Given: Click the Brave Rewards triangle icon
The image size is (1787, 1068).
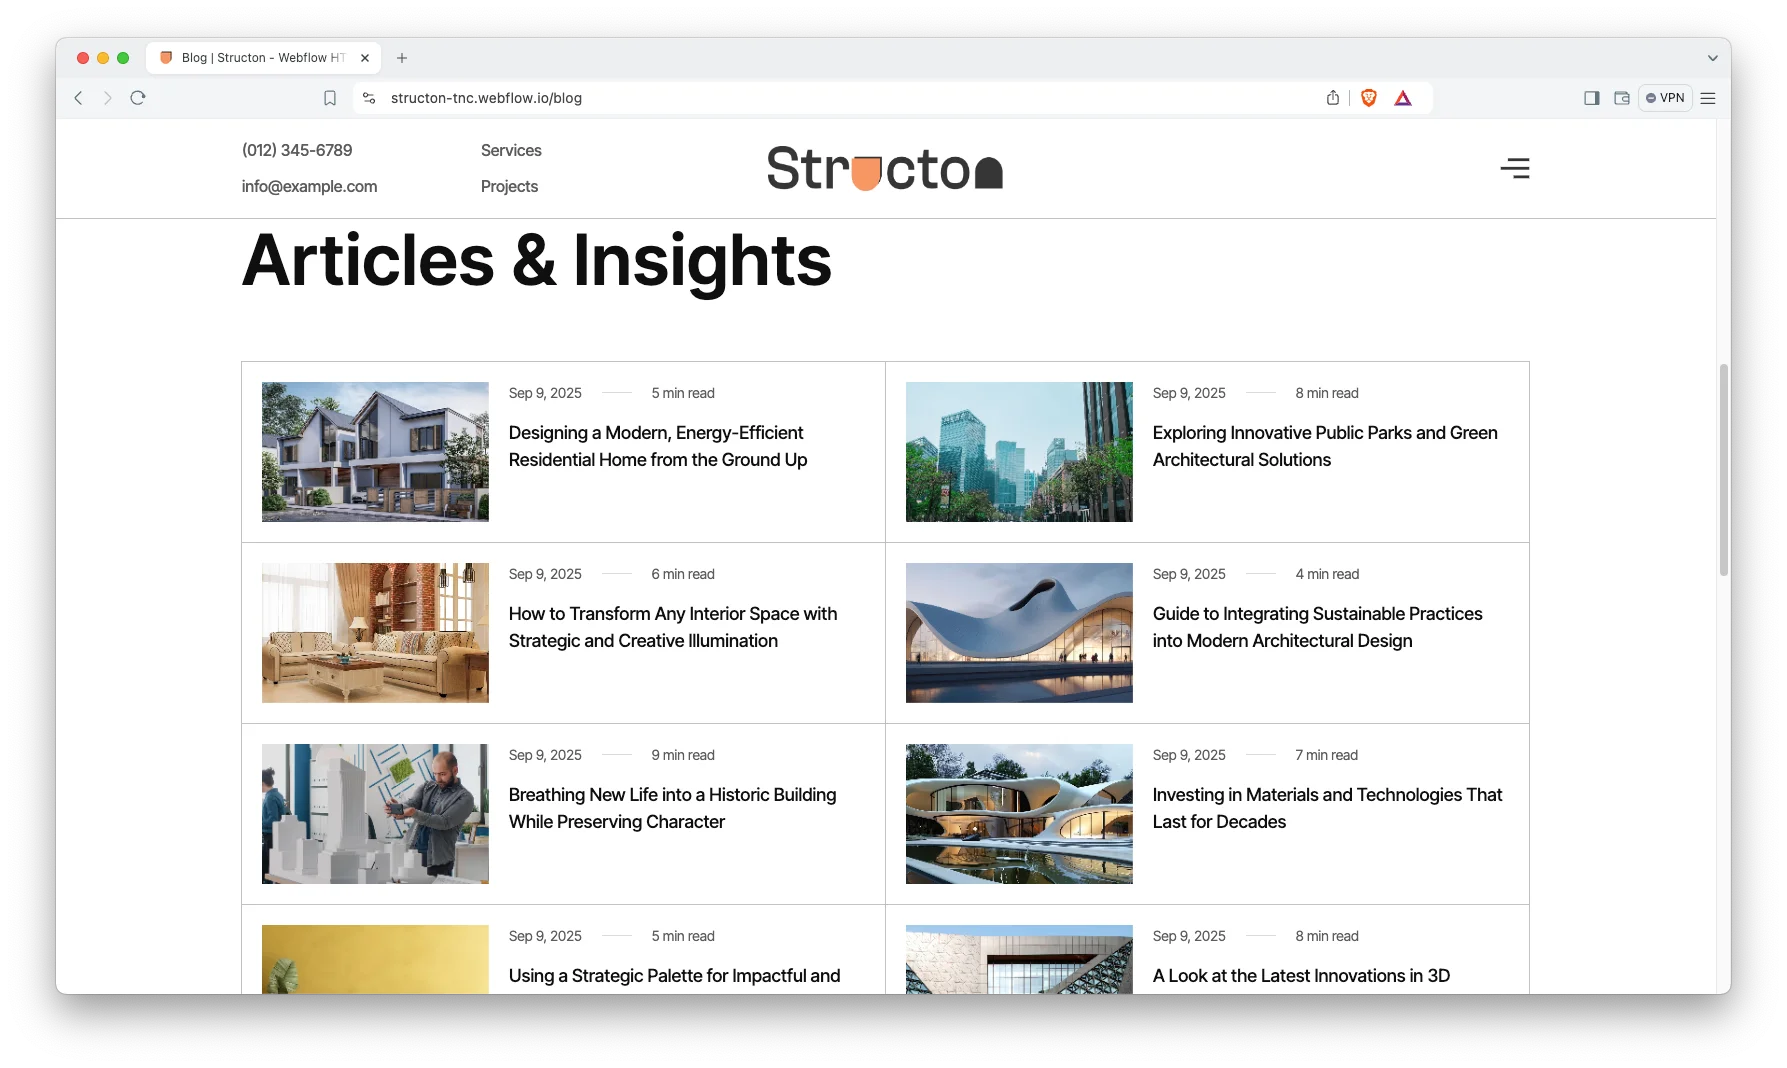Looking at the screenshot, I should point(1403,98).
